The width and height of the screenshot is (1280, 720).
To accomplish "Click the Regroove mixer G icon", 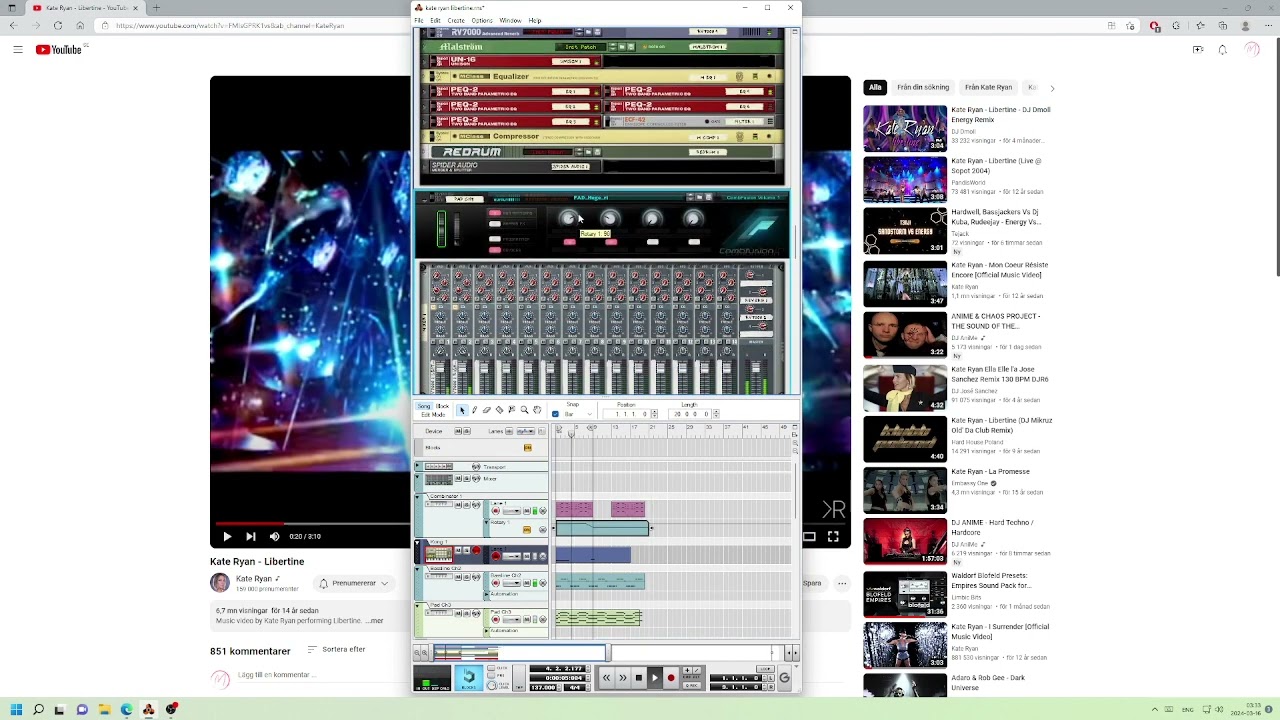I will [x=784, y=678].
